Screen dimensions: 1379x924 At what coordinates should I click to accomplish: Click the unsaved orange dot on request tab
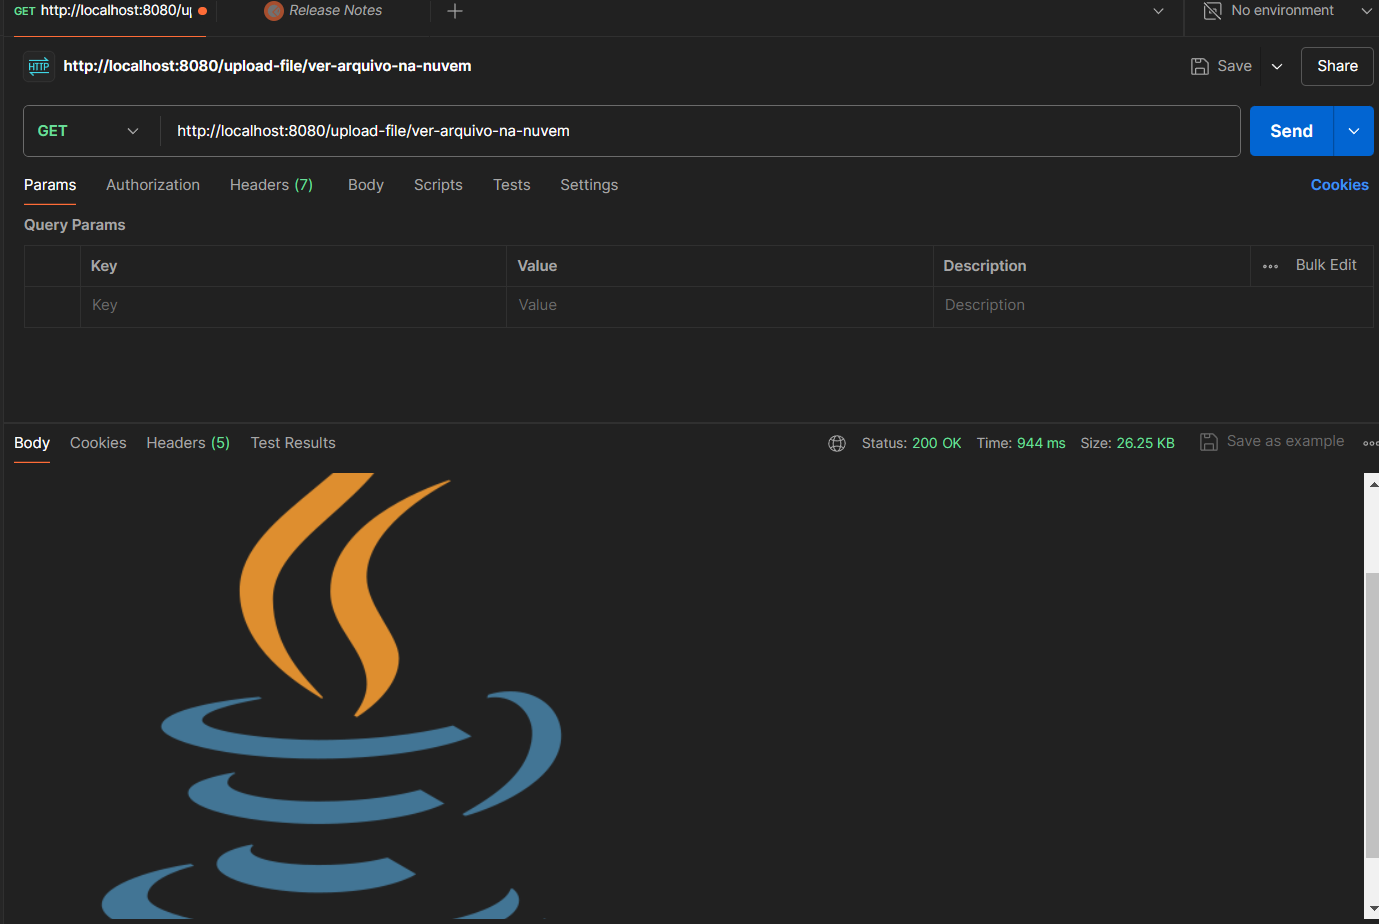(x=202, y=11)
